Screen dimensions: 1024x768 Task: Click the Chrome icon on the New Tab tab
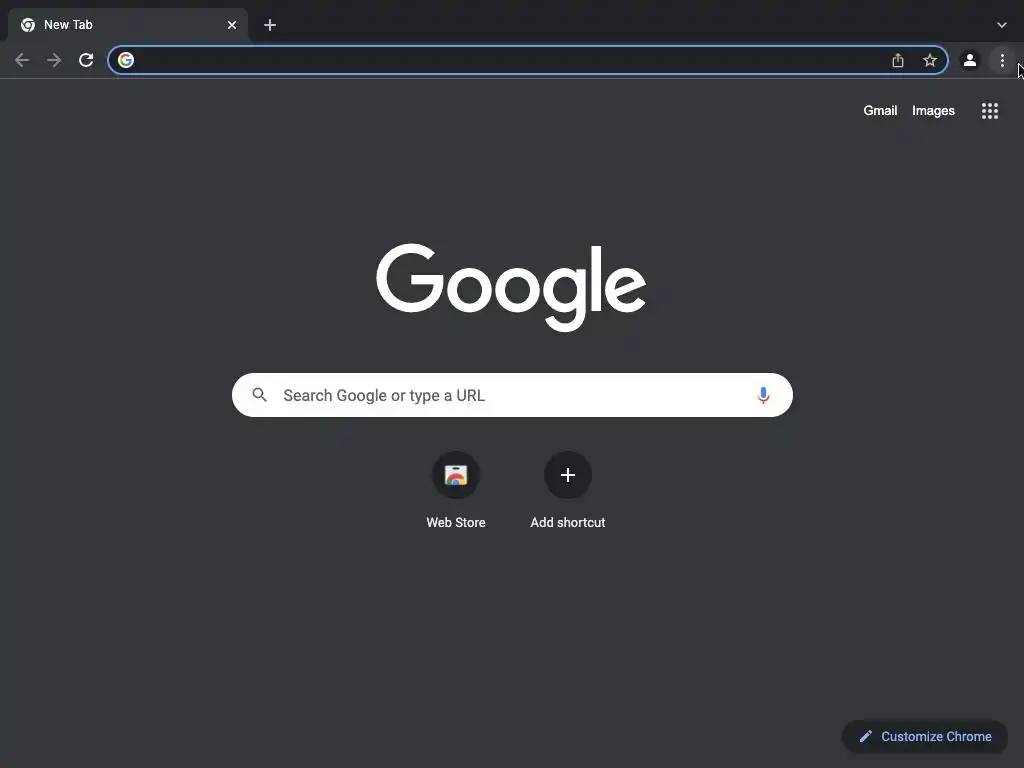pyautogui.click(x=28, y=25)
